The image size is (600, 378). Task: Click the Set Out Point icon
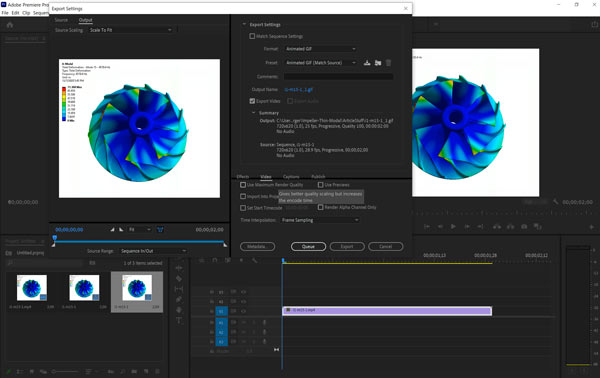click(x=121, y=230)
